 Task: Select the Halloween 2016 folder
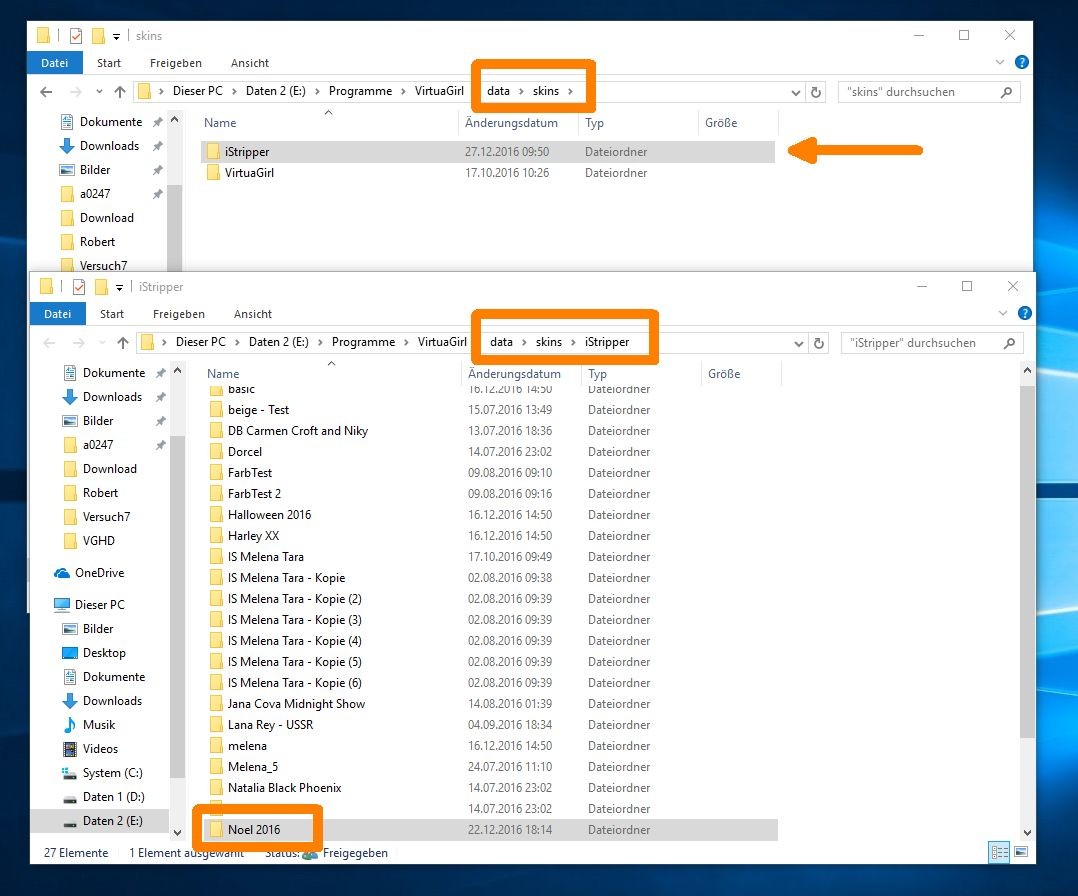pos(491,515)
